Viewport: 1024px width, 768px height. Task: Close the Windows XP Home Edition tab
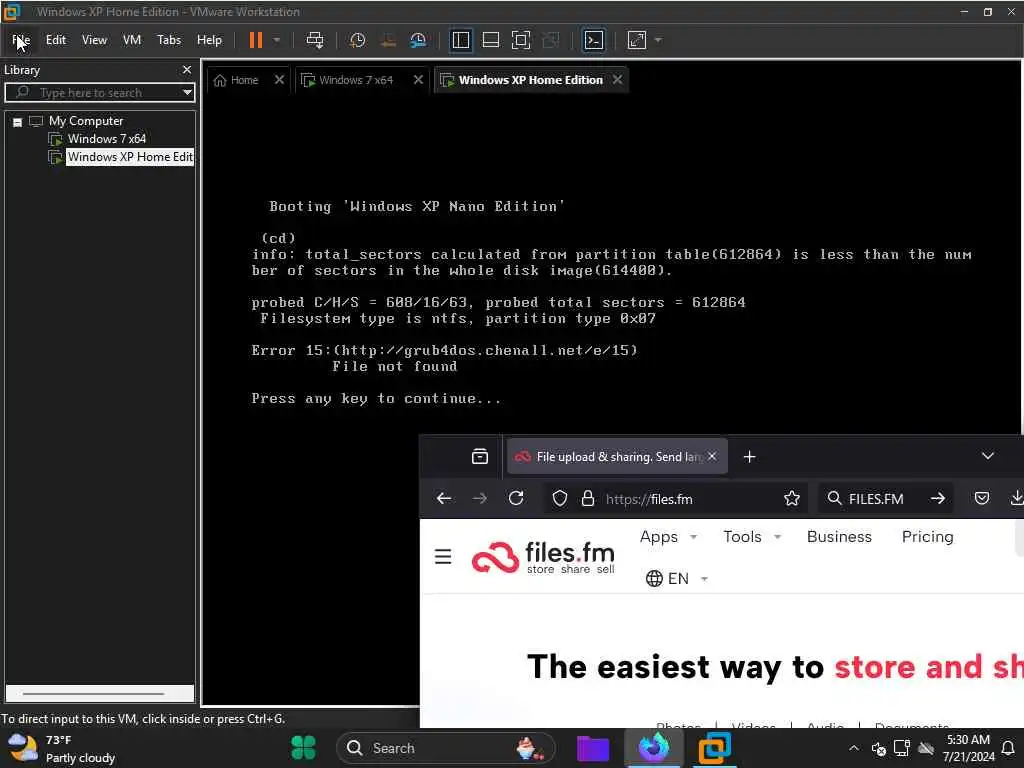pos(617,80)
